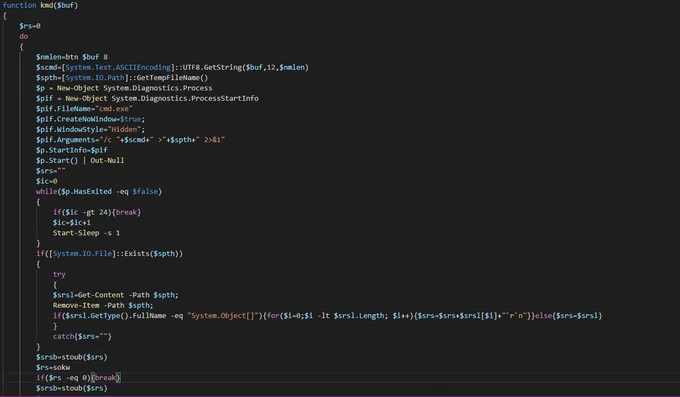Click 'else{$srs=$srsl}' at line end
This screenshot has height=397, width=680.
[569, 316]
